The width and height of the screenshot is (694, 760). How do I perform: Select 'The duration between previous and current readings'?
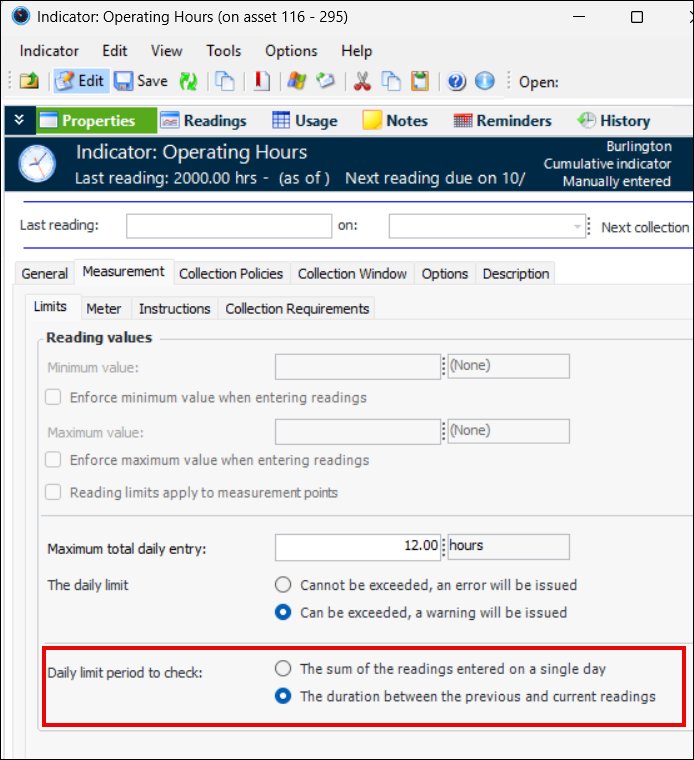(x=283, y=696)
